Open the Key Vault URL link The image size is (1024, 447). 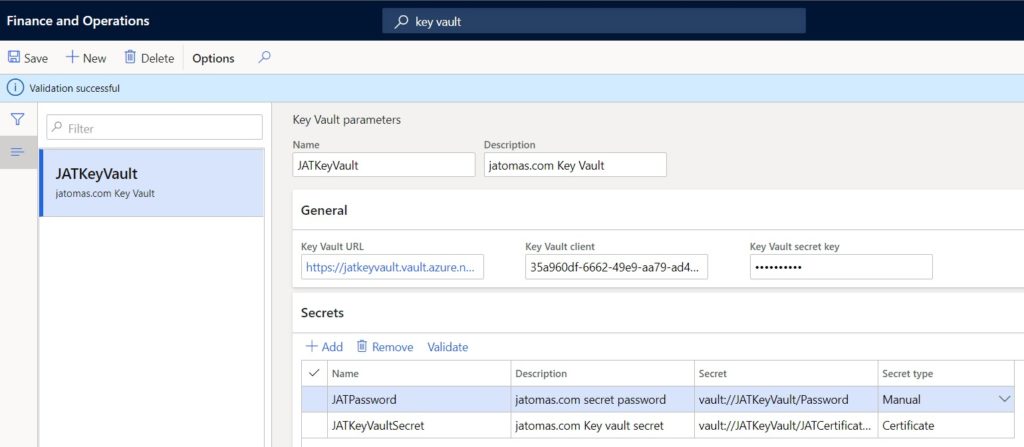click(392, 267)
